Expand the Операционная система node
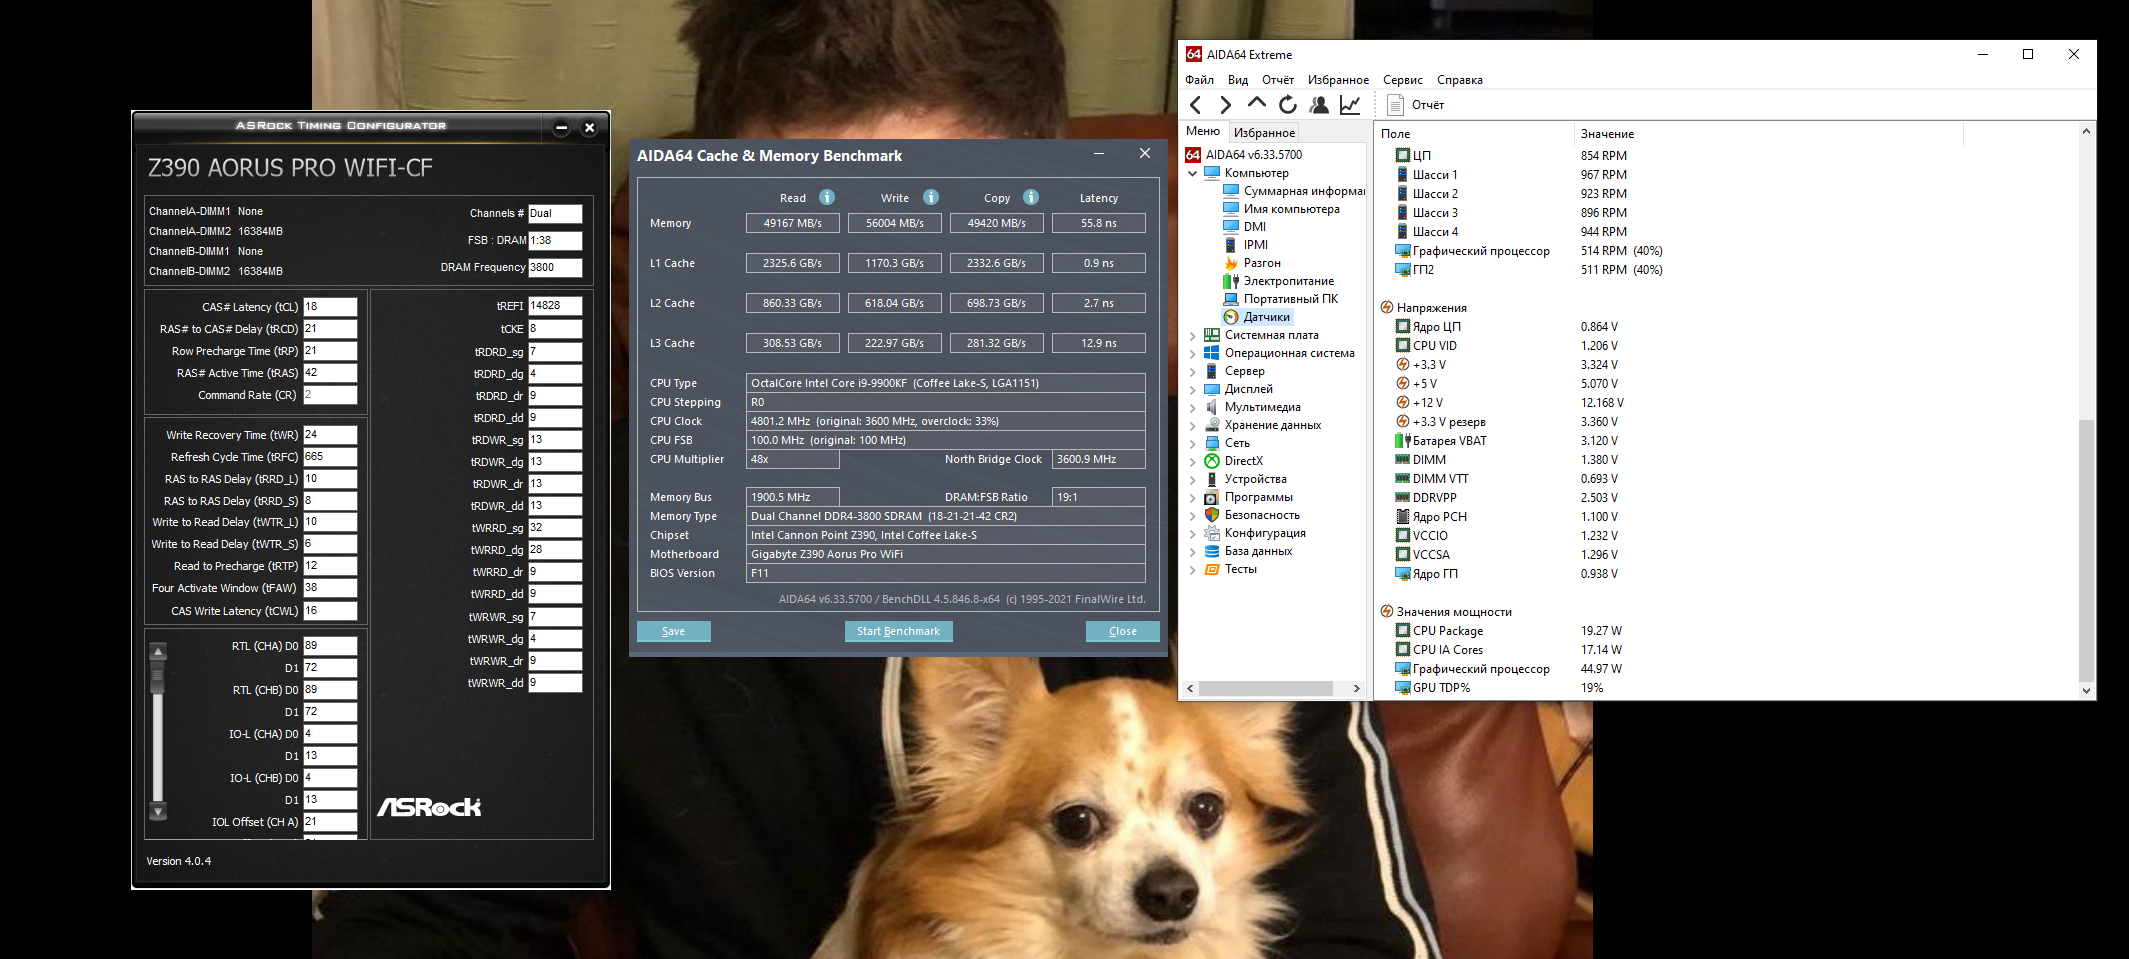Screen dimensions: 2129x959 pos(1193,354)
